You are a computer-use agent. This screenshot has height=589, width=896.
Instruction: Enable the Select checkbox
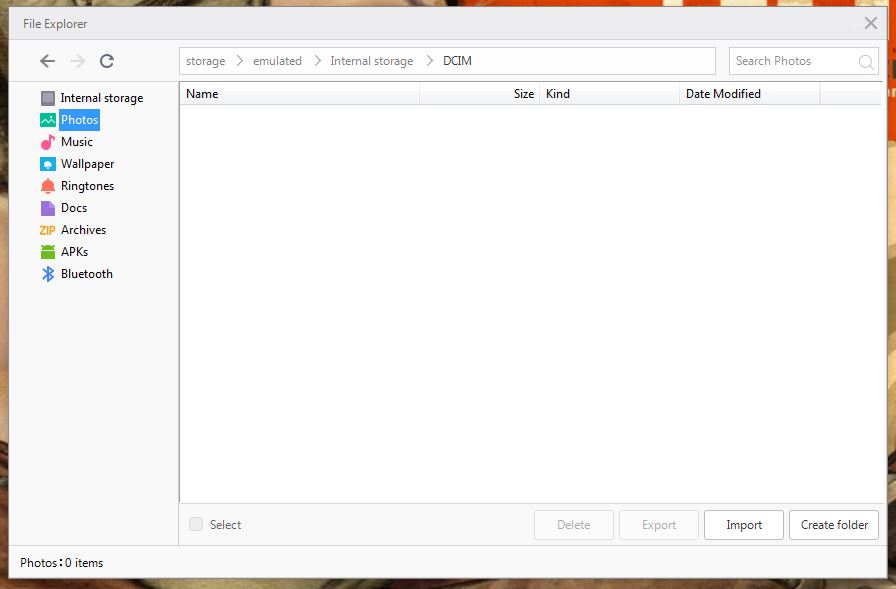coord(196,524)
